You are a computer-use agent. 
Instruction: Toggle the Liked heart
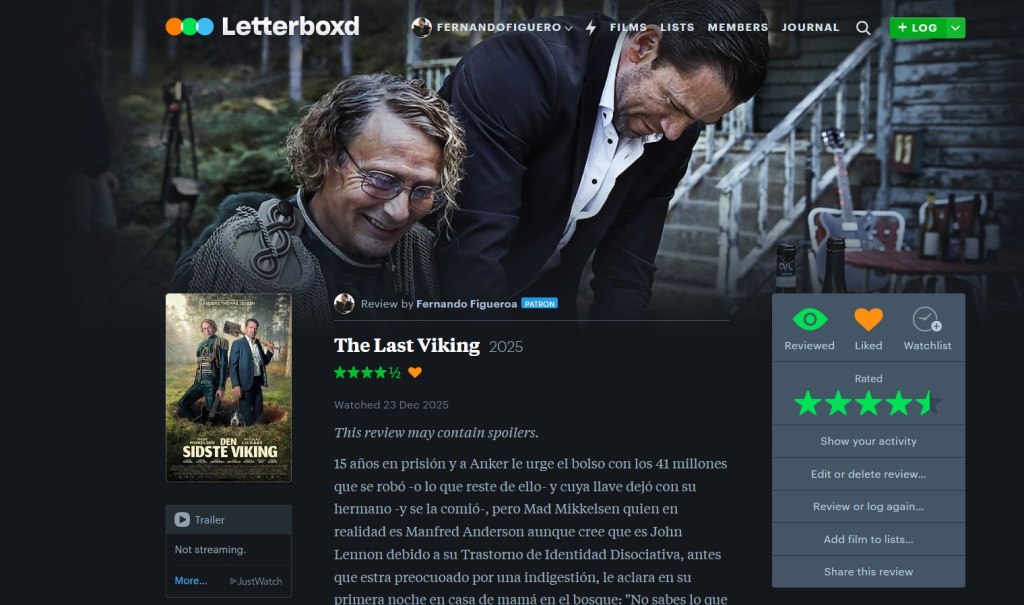pyautogui.click(x=868, y=319)
